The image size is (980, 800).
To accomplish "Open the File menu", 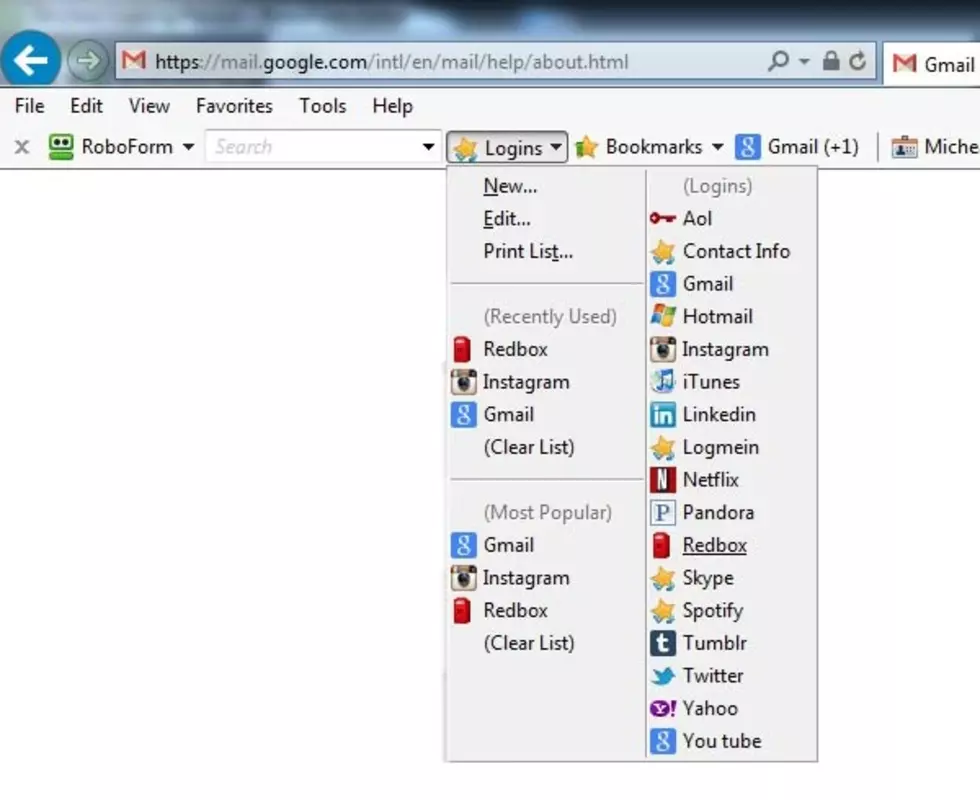I will [29, 106].
